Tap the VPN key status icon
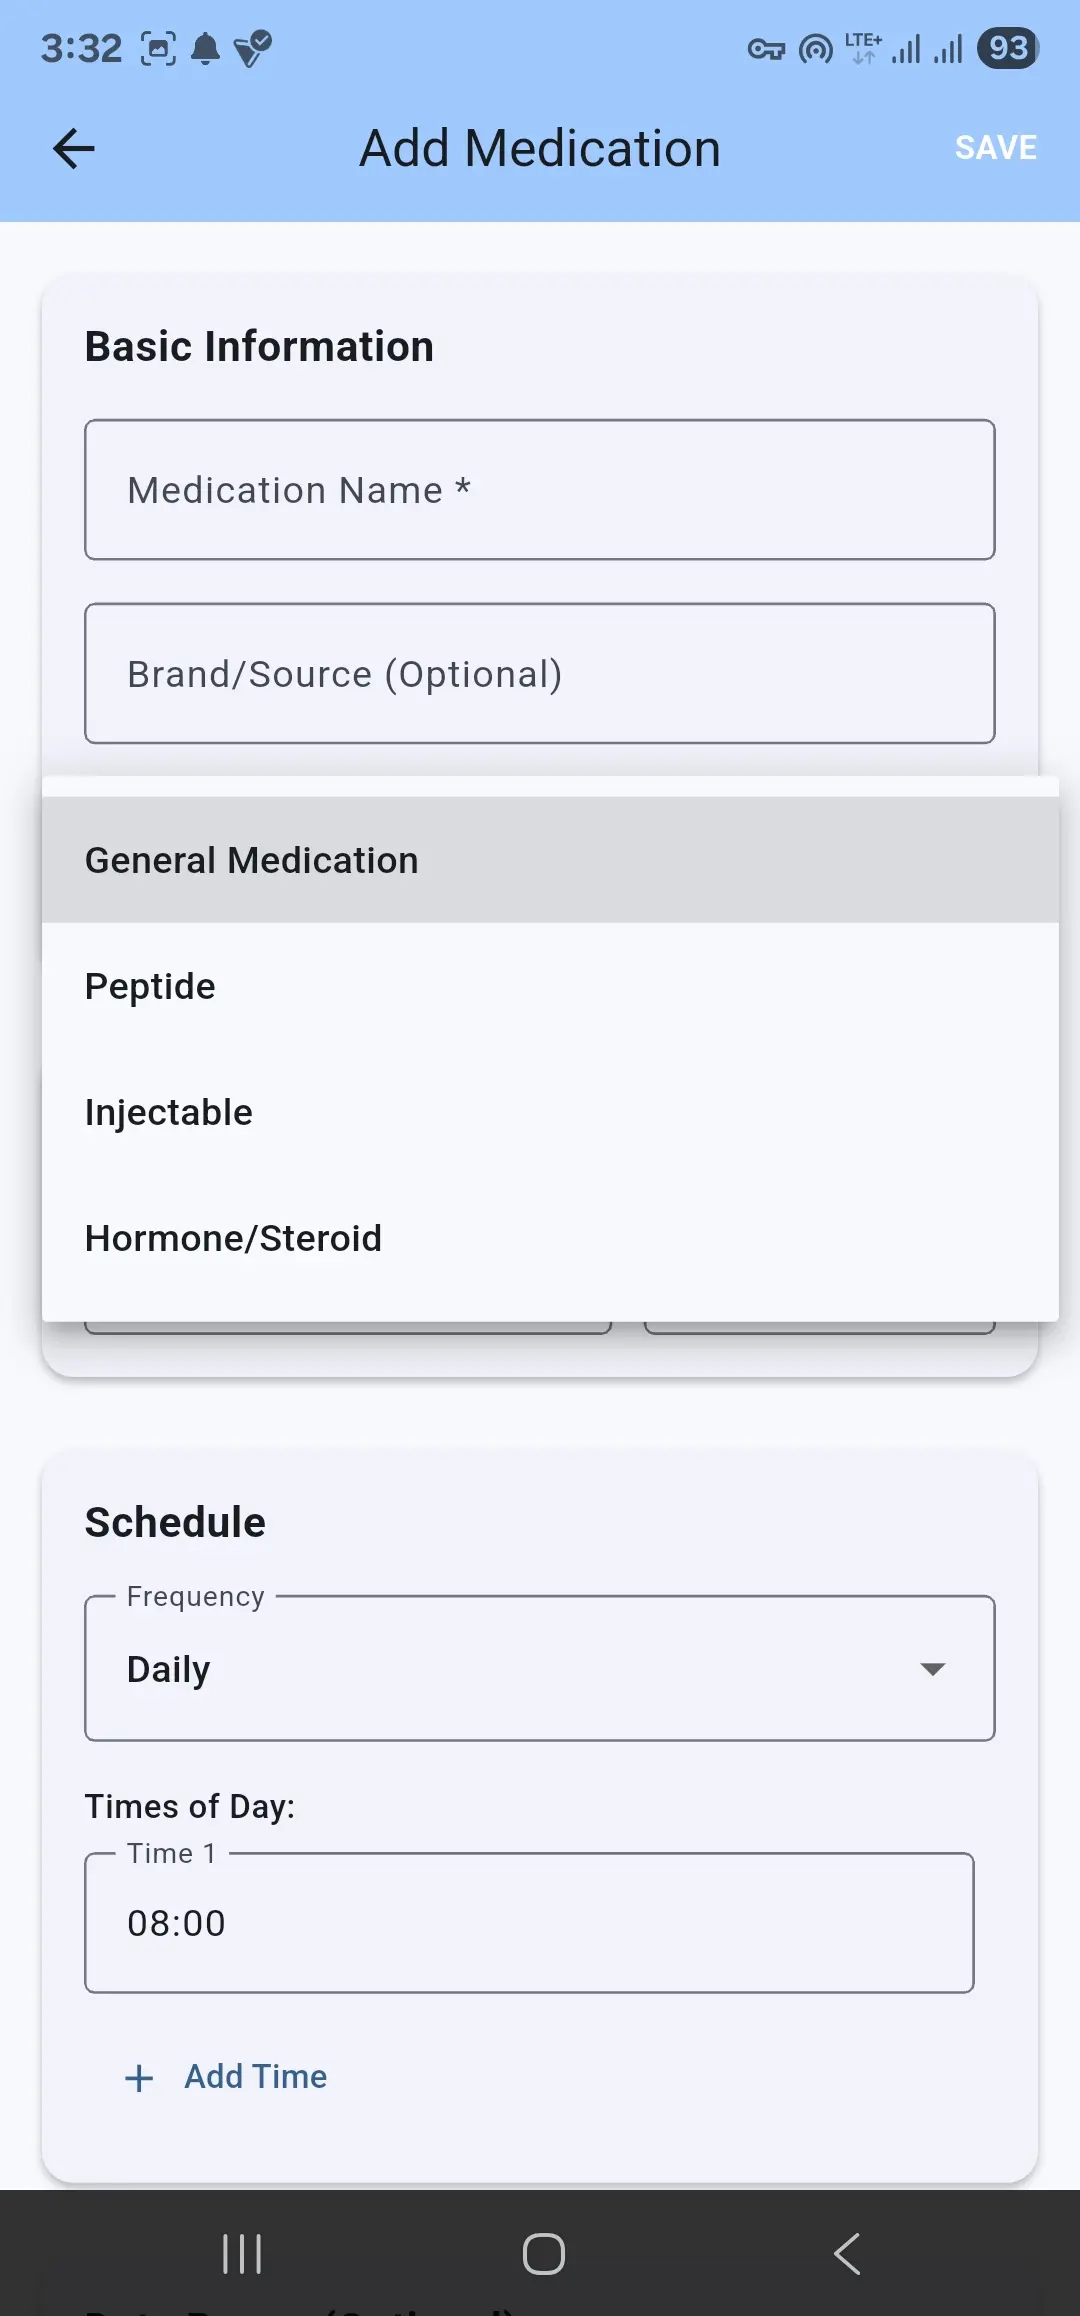Image resolution: width=1080 pixels, height=2316 pixels. coord(766,49)
